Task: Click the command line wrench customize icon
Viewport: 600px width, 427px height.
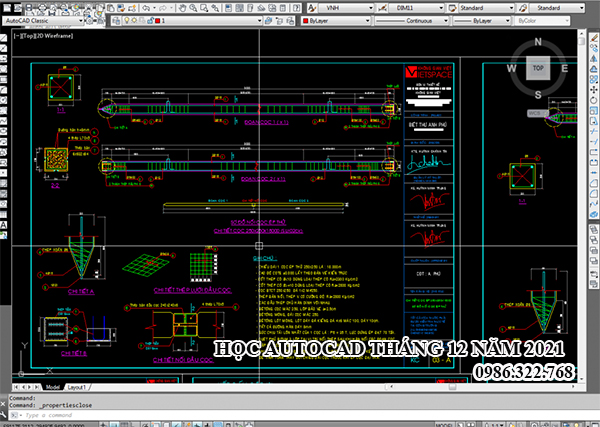Action: 3,415
